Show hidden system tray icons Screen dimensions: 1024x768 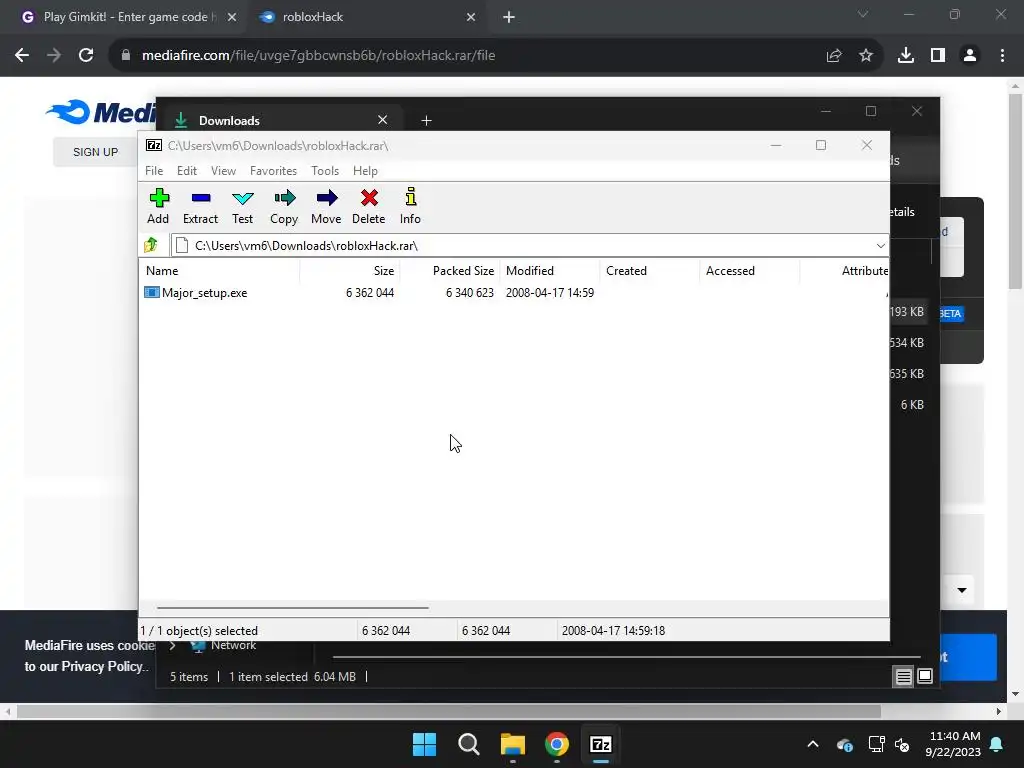tap(813, 744)
